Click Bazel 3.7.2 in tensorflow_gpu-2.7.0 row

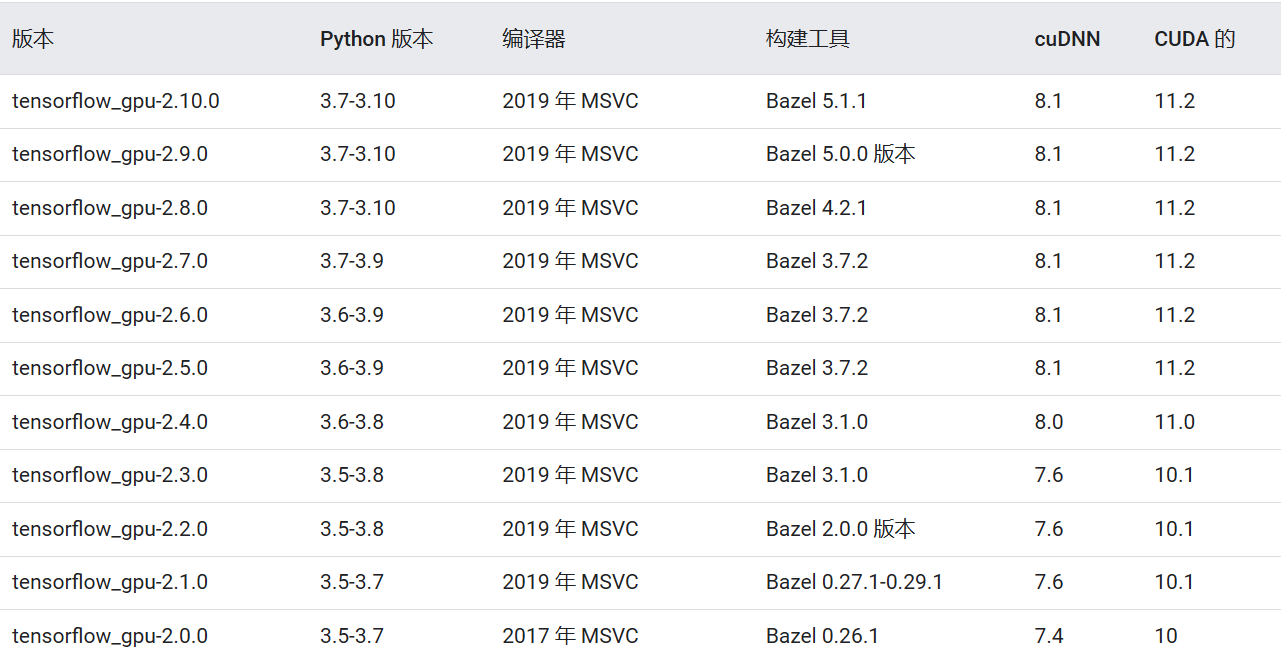pyautogui.click(x=817, y=261)
